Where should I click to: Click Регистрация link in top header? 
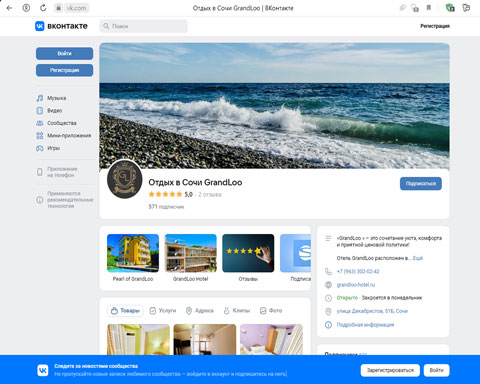pos(435,26)
